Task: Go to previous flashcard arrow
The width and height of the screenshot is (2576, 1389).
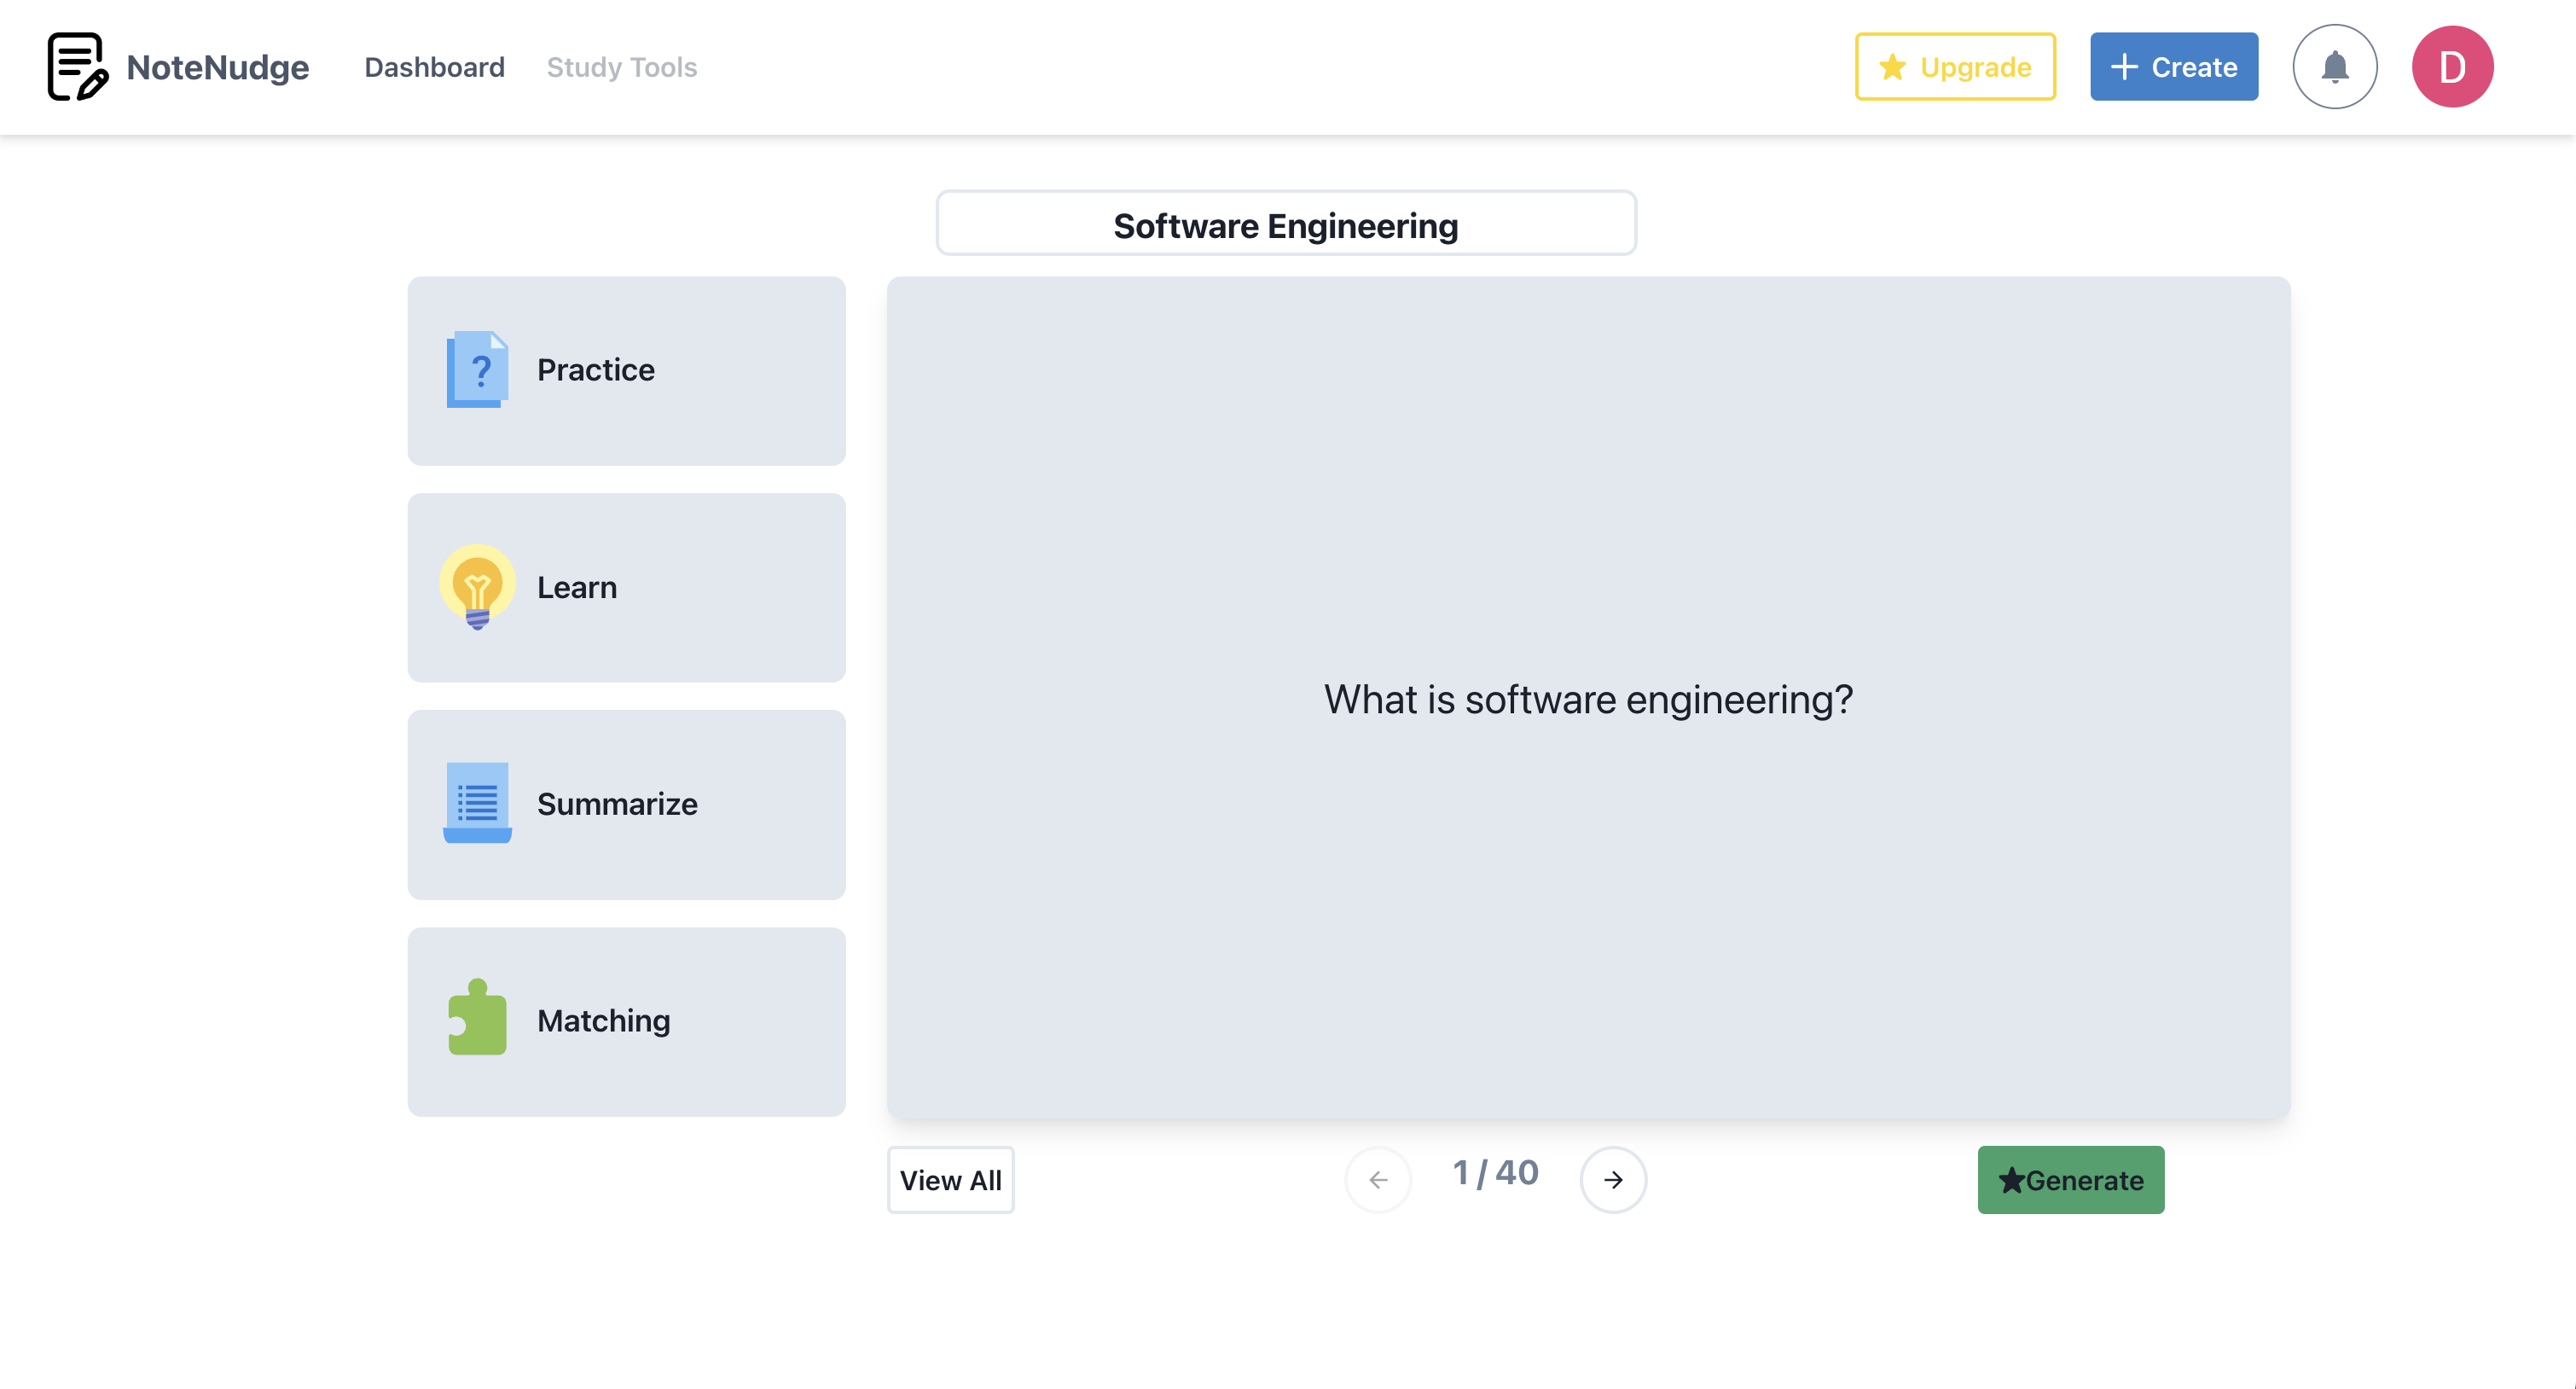Action: [x=1378, y=1180]
